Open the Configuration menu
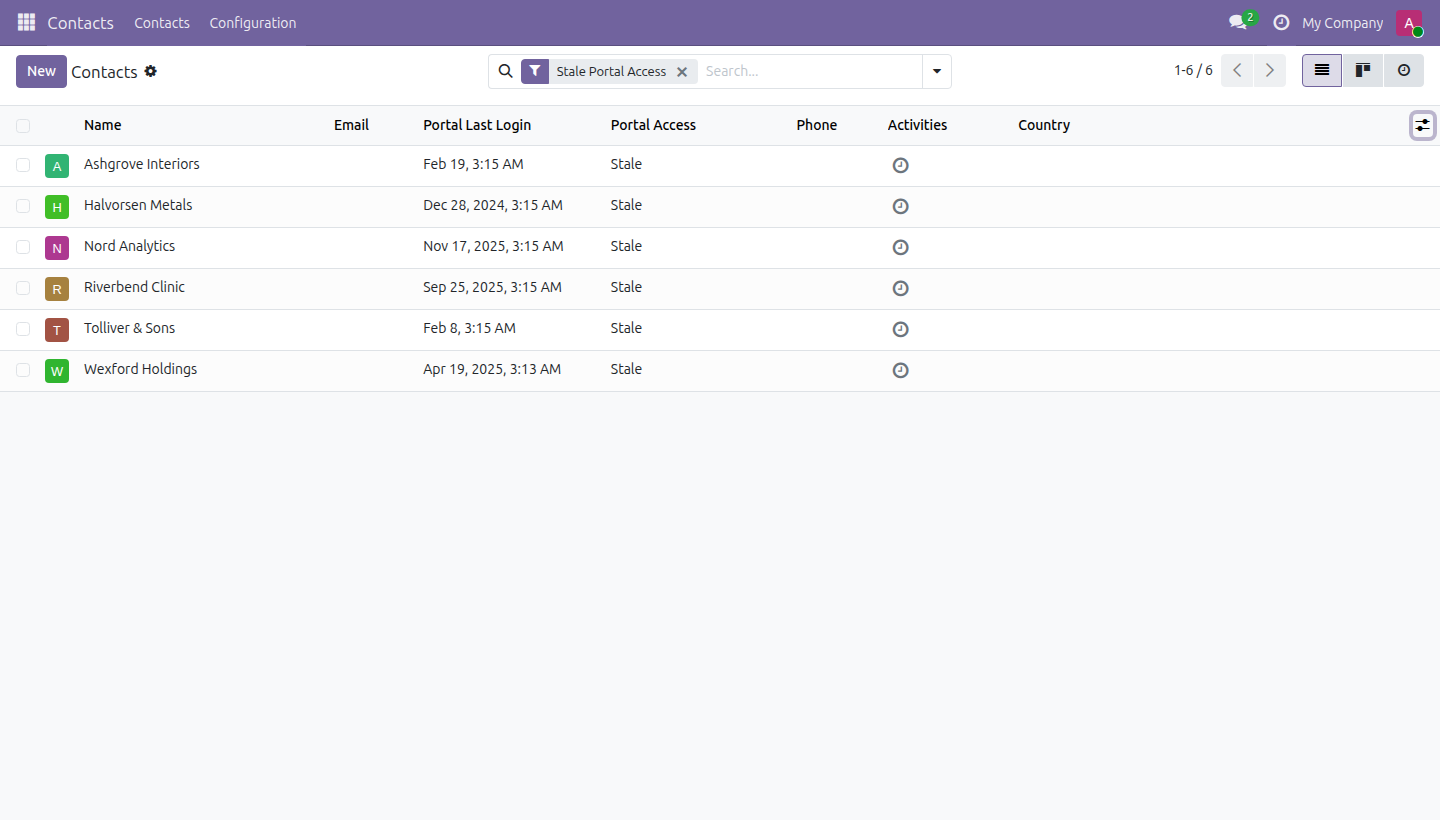The height and width of the screenshot is (820, 1440). pos(253,23)
